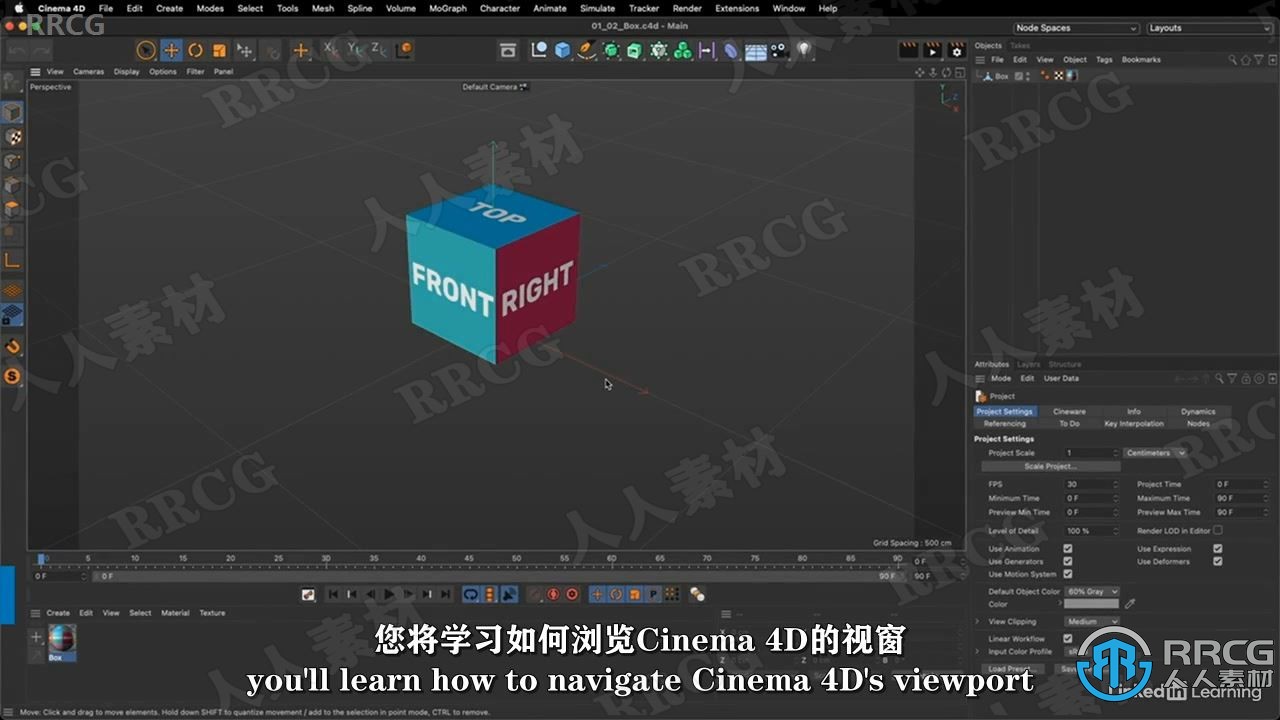Click the Scale Project button
1280x720 pixels.
1050,466
